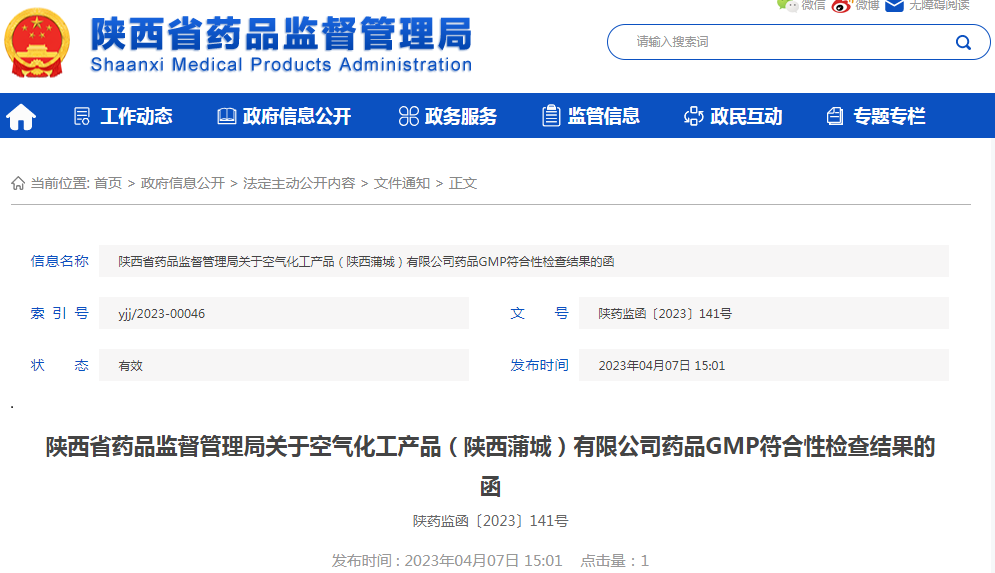Click the 发布时间 label in info table
Image resolution: width=995 pixels, height=573 pixels.
pyautogui.click(x=539, y=365)
